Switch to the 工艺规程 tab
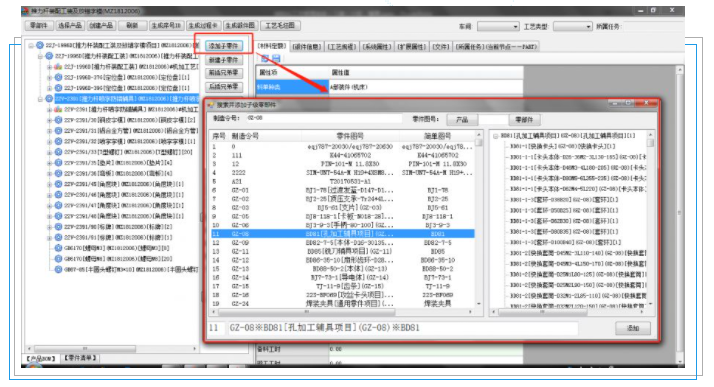This screenshot has width=714, height=387. click(342, 46)
